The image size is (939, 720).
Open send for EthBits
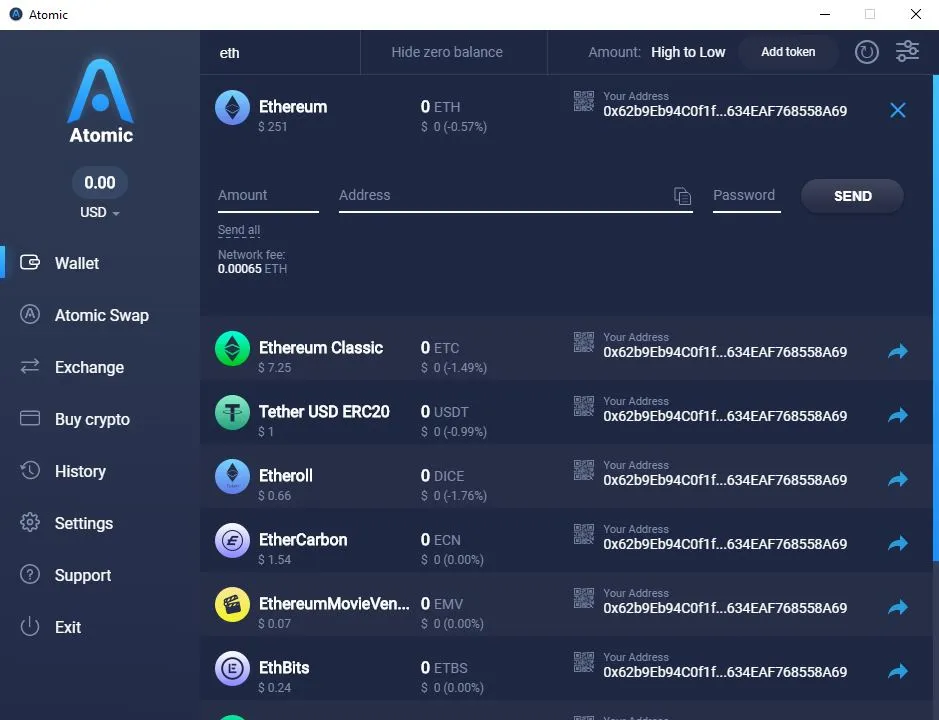[898, 671]
